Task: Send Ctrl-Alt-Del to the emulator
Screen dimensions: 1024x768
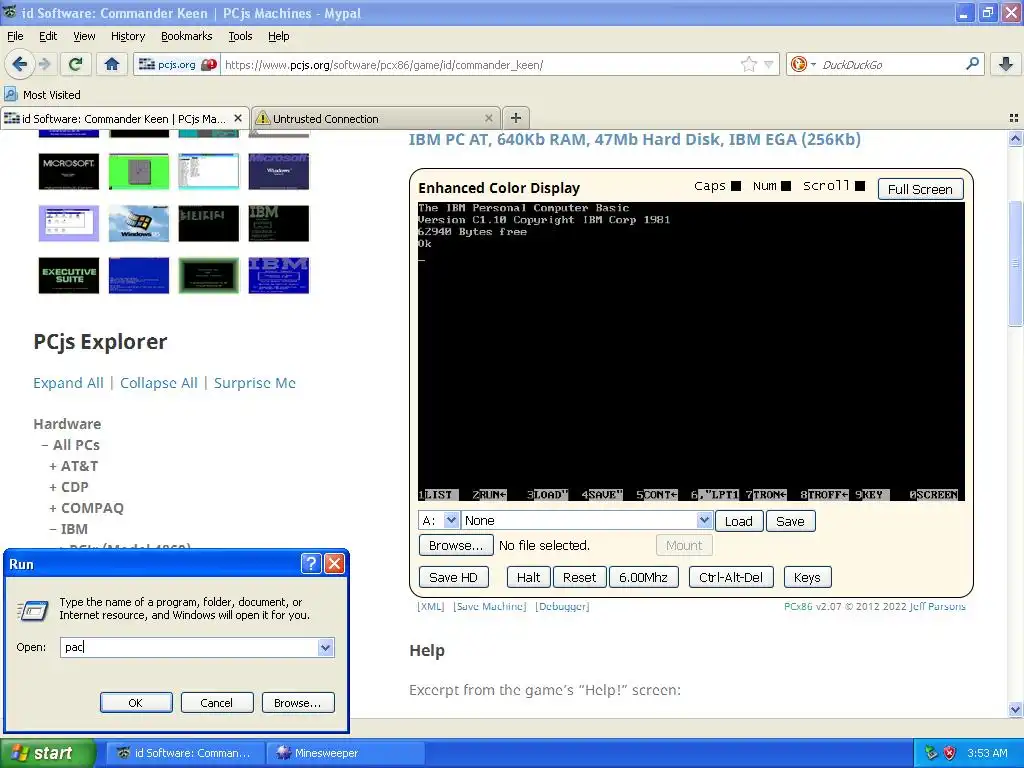Action: [x=731, y=577]
